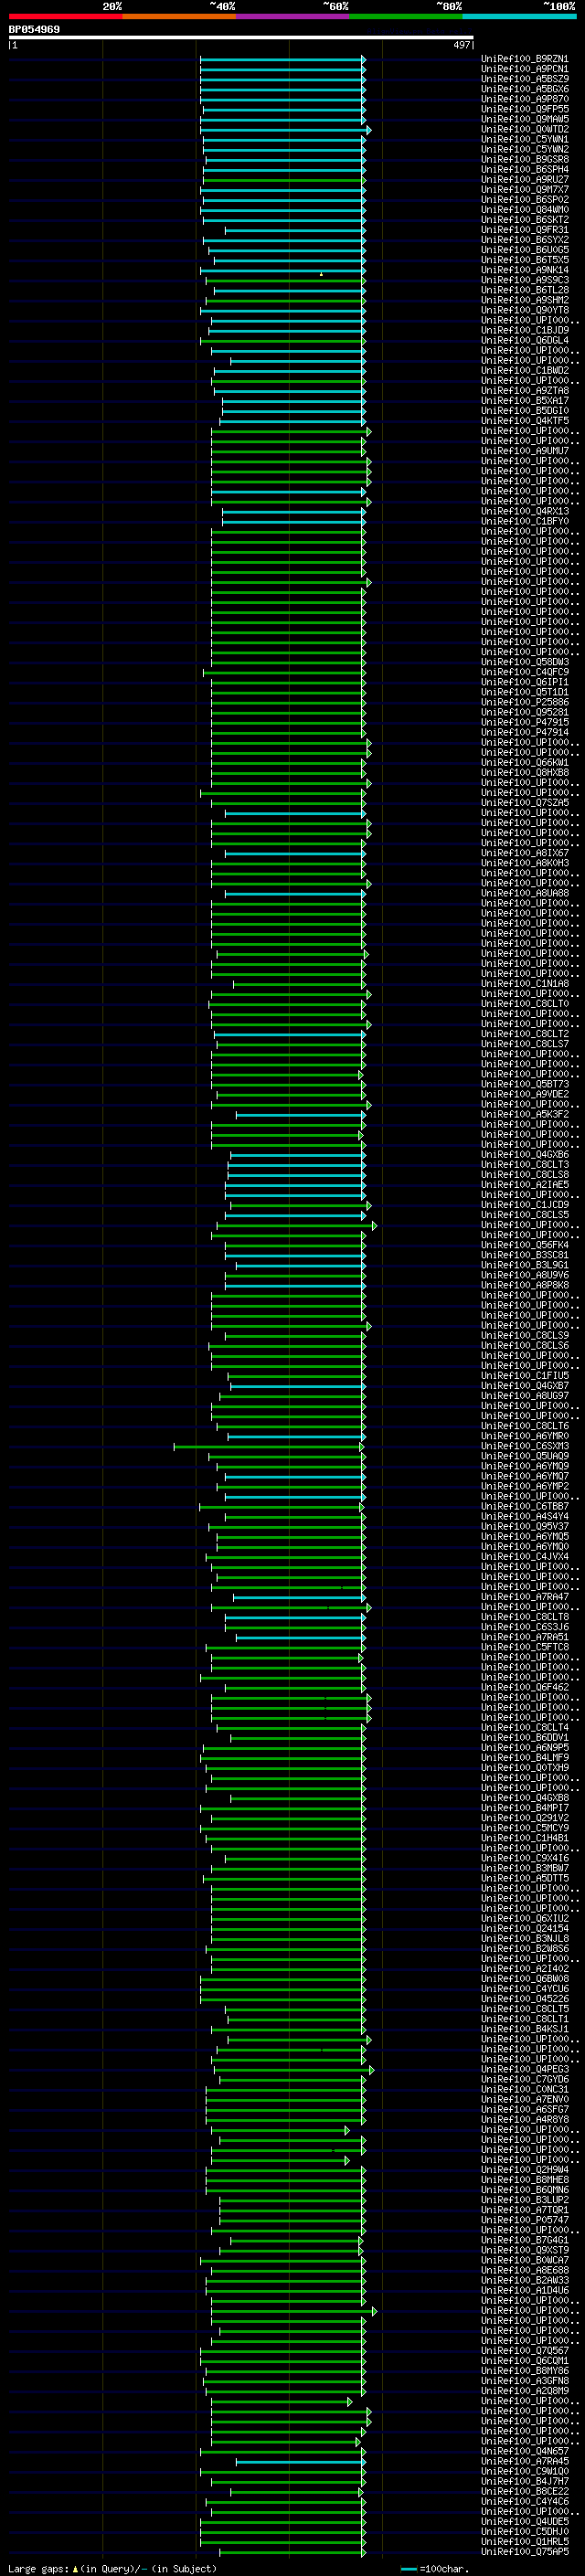The image size is (585, 2576).
Task: Select hit UniRef100_Q66KW1
Action: (524, 762)
